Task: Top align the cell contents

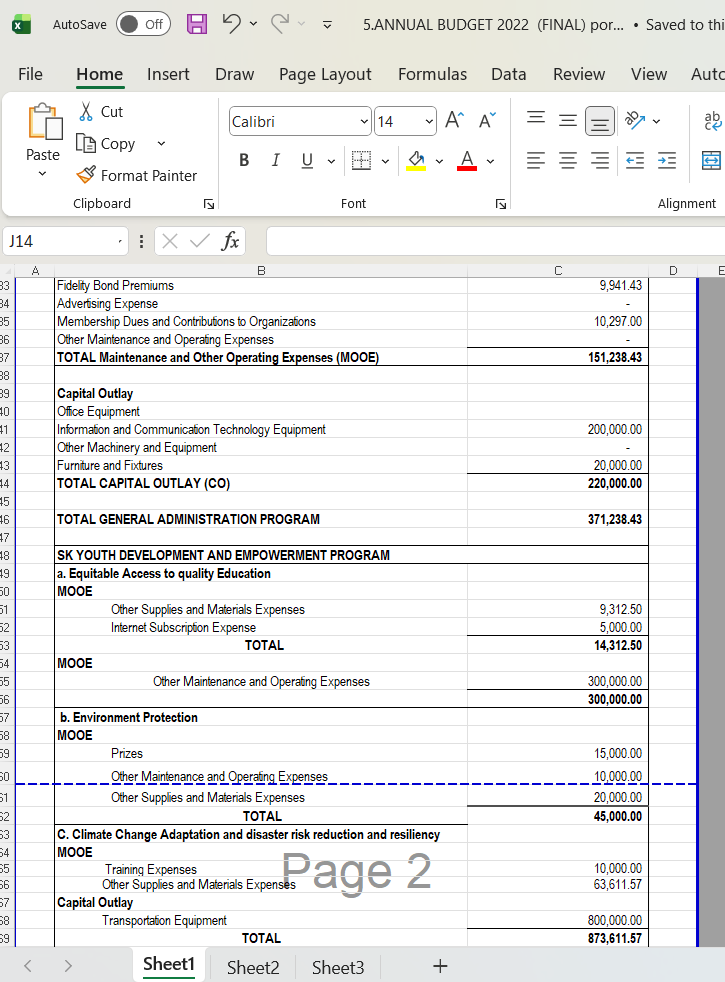Action: tap(535, 120)
